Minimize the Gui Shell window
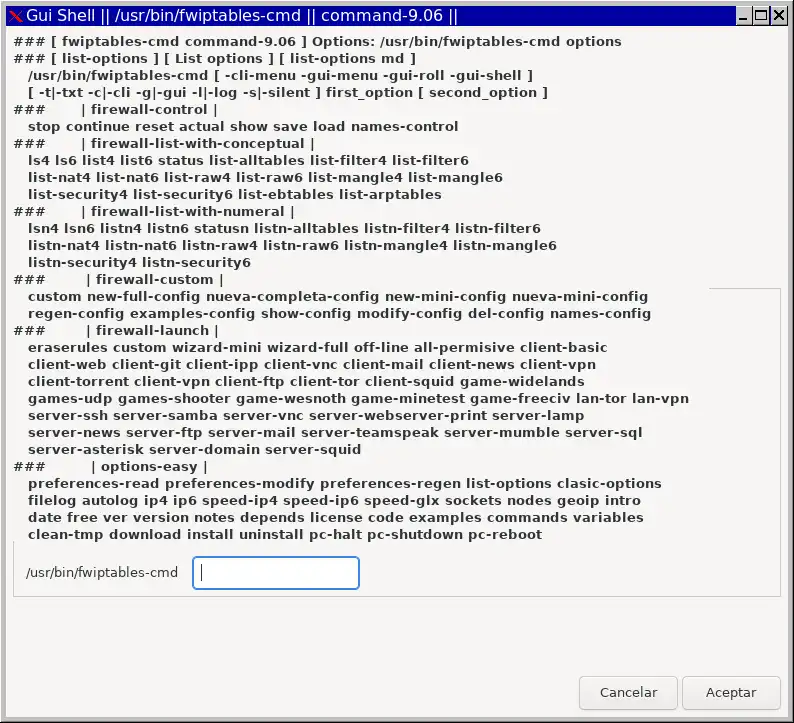 point(743,16)
